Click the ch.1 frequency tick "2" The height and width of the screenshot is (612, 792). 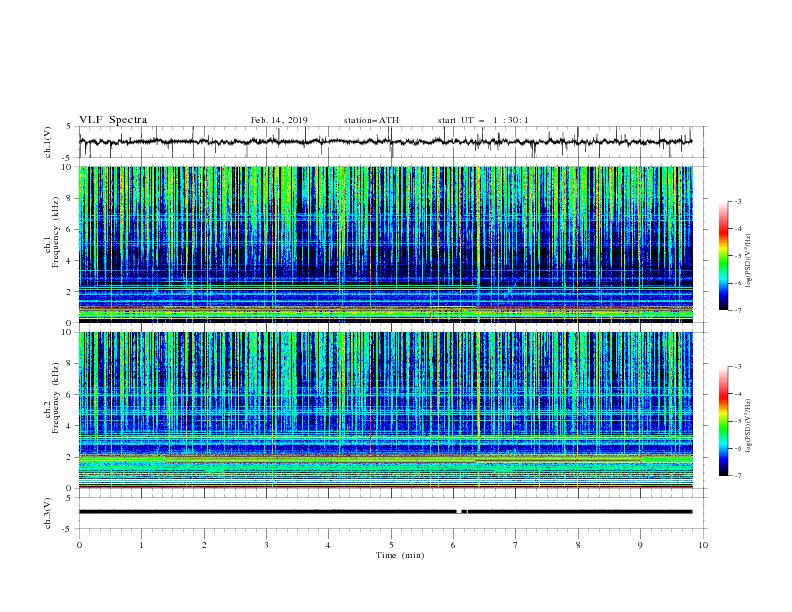(x=70, y=291)
